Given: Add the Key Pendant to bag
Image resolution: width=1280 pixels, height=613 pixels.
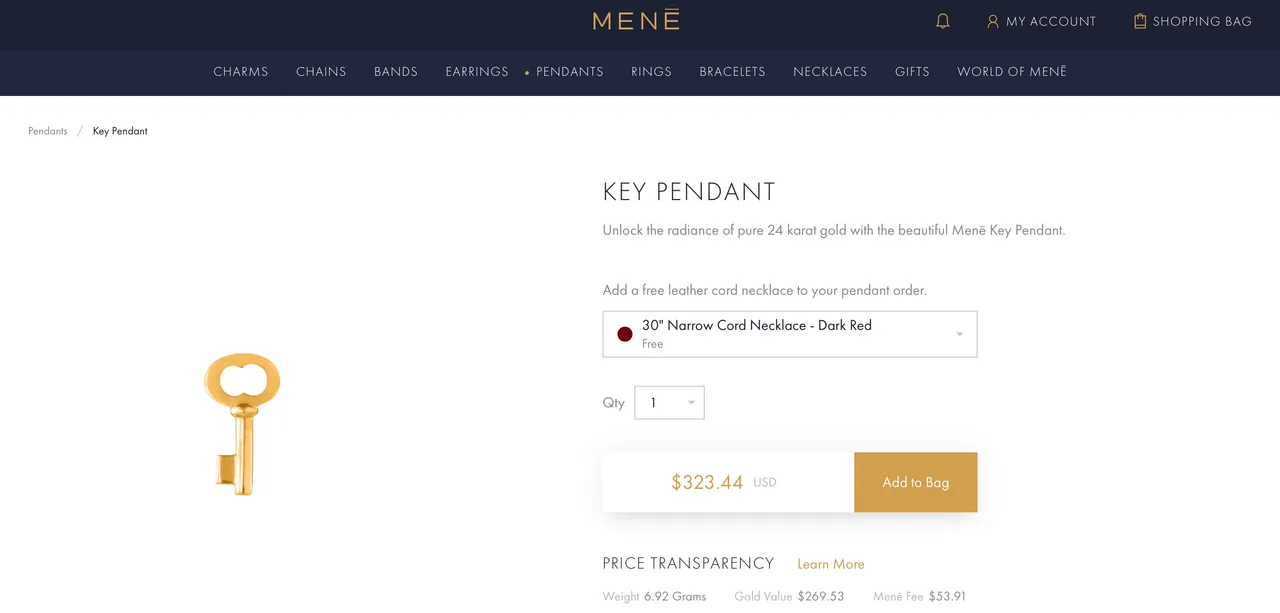Looking at the screenshot, I should point(916,482).
